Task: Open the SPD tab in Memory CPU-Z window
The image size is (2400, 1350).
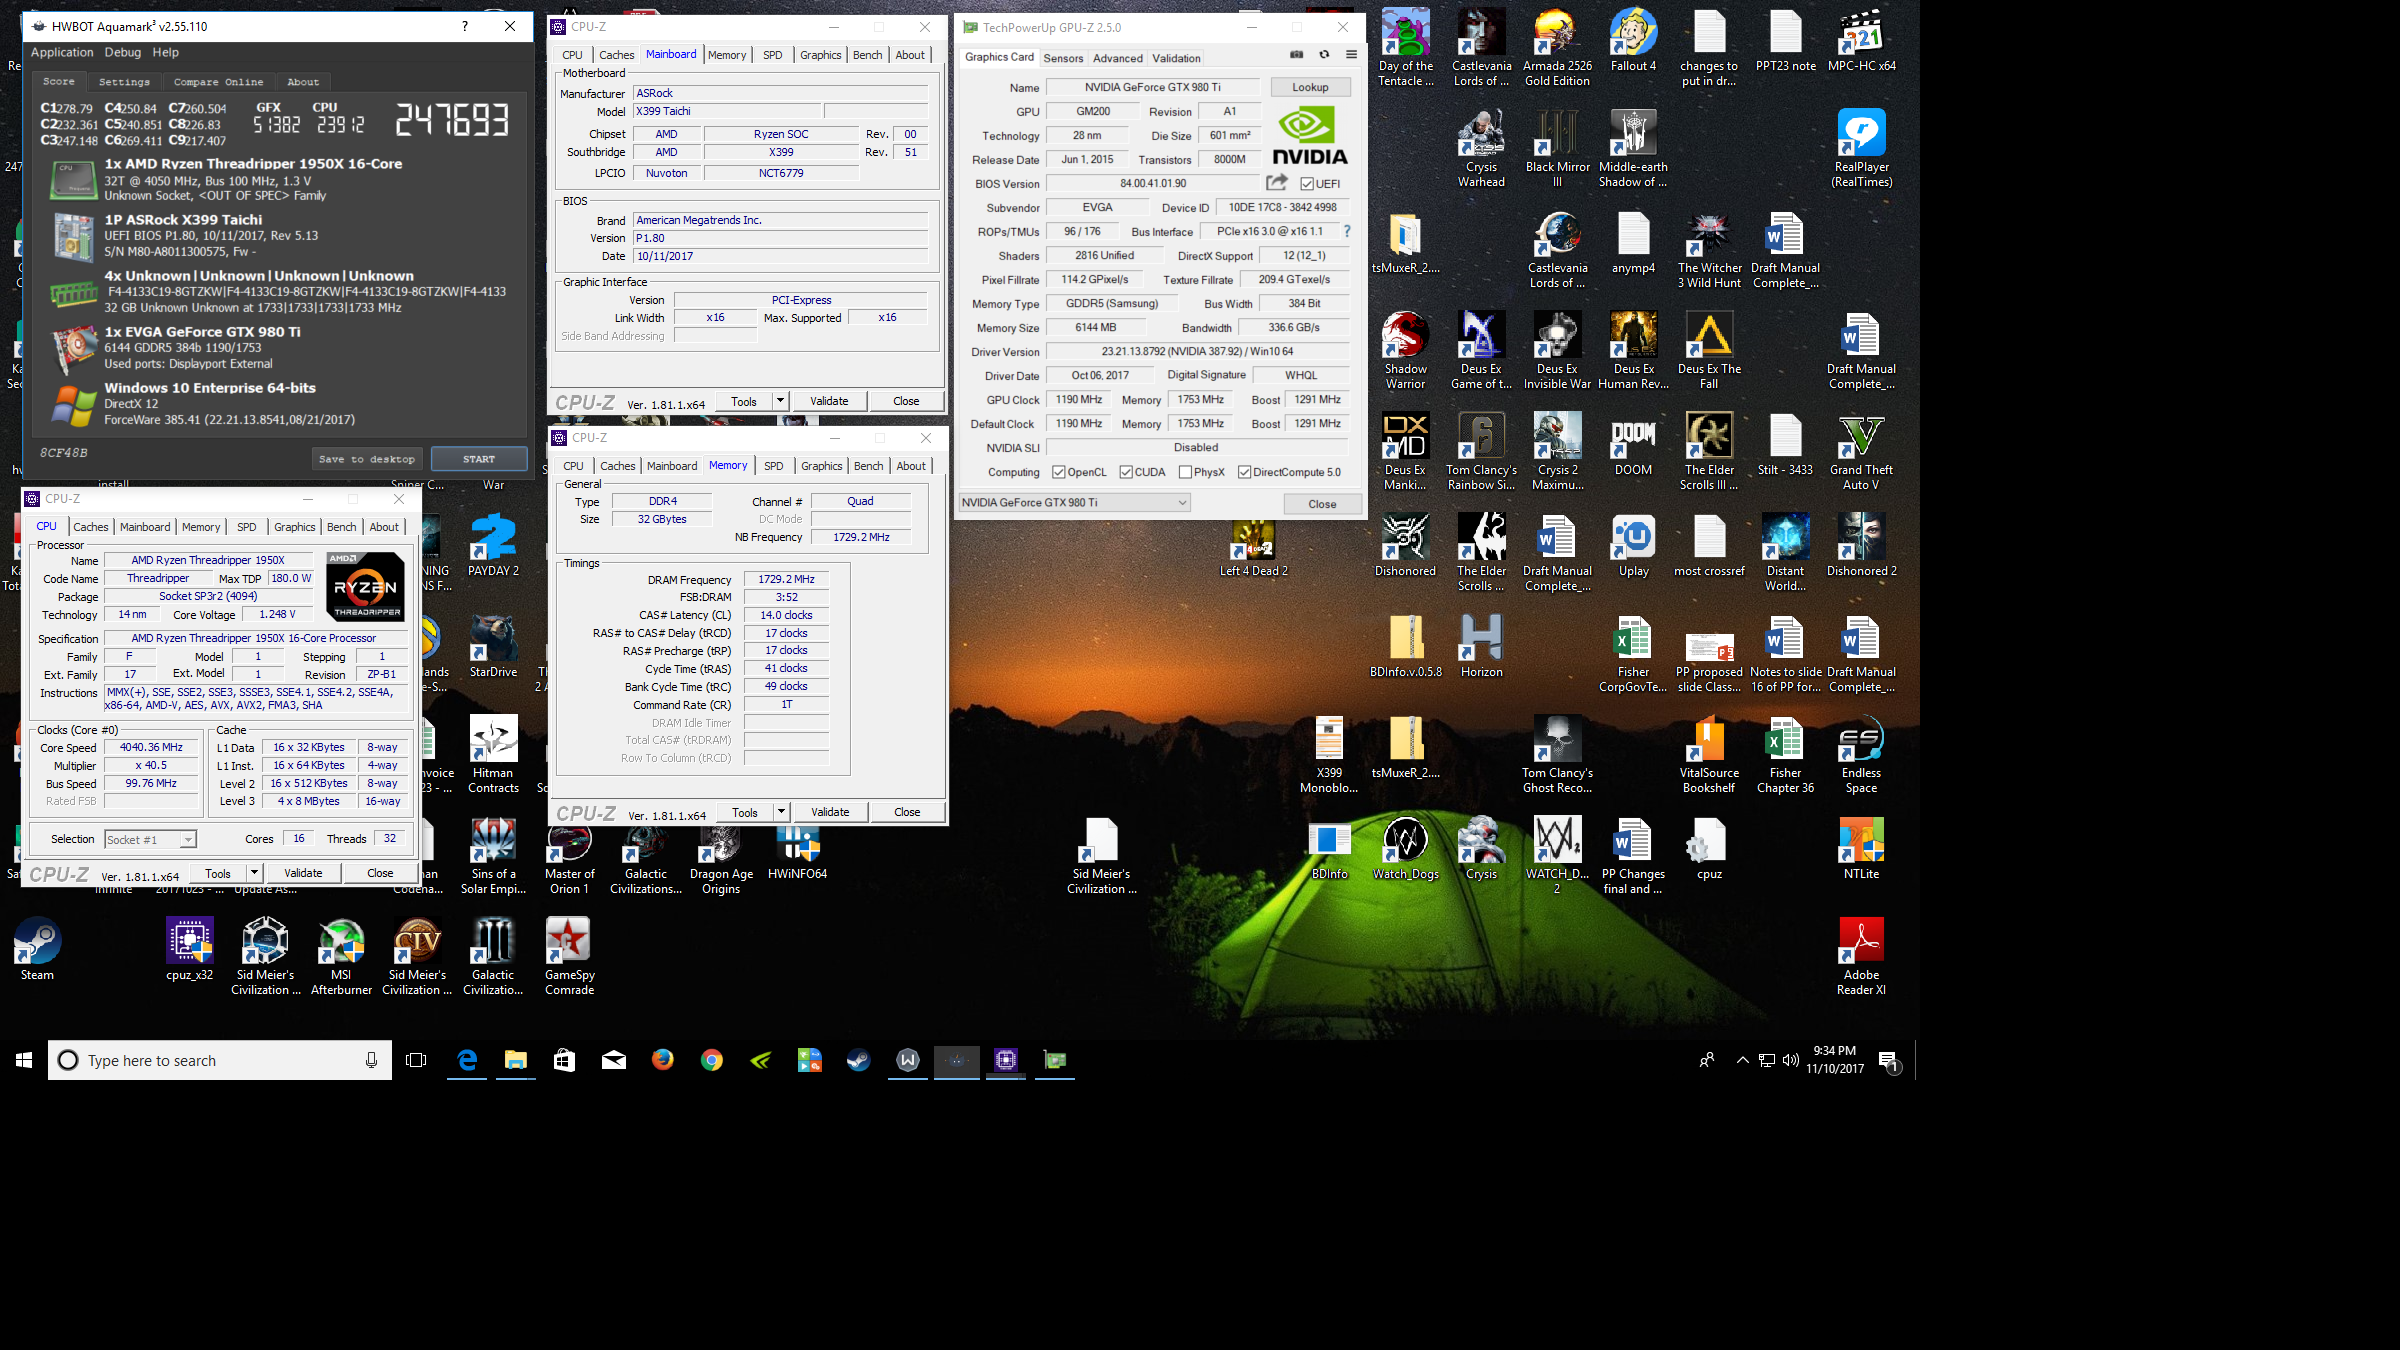Action: (x=773, y=466)
